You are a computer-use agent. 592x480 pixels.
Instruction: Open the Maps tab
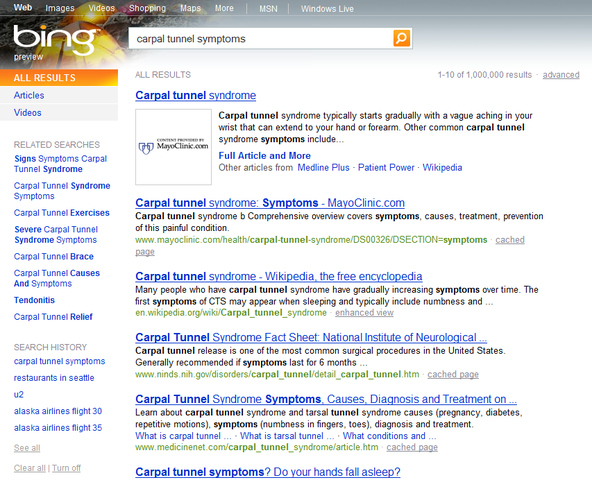[x=190, y=8]
